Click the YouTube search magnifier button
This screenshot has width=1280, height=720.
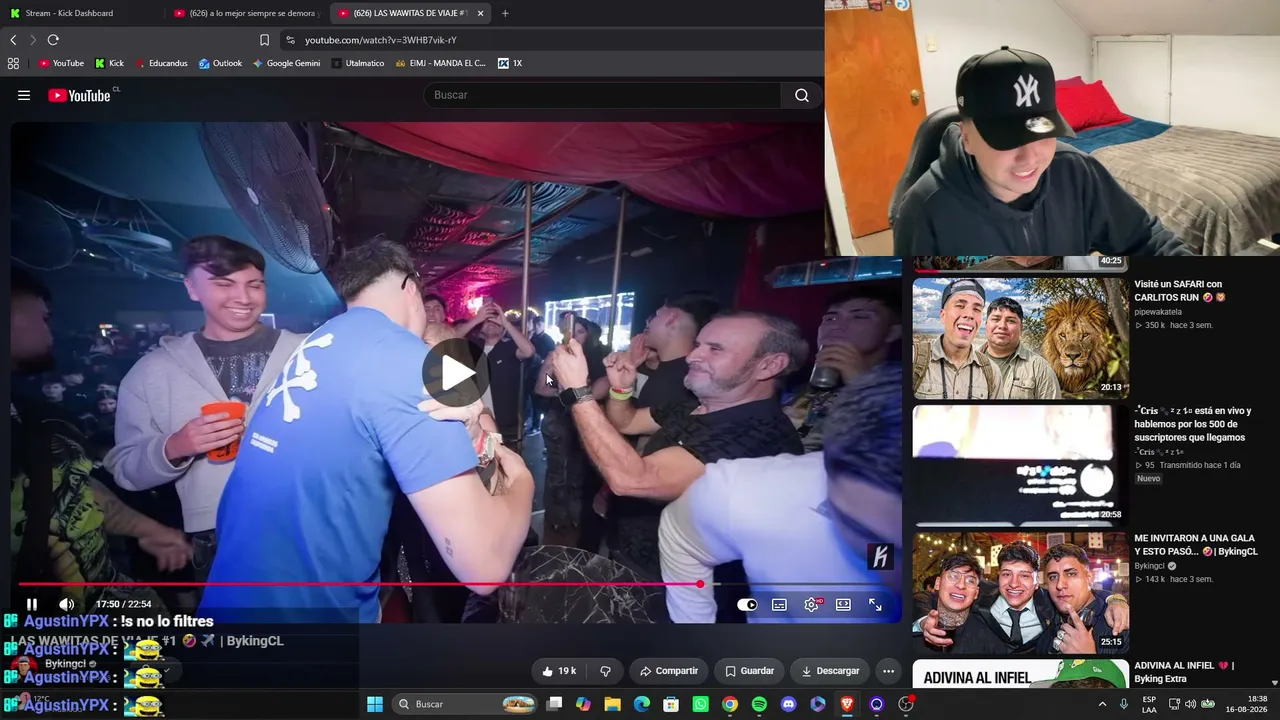click(x=802, y=95)
